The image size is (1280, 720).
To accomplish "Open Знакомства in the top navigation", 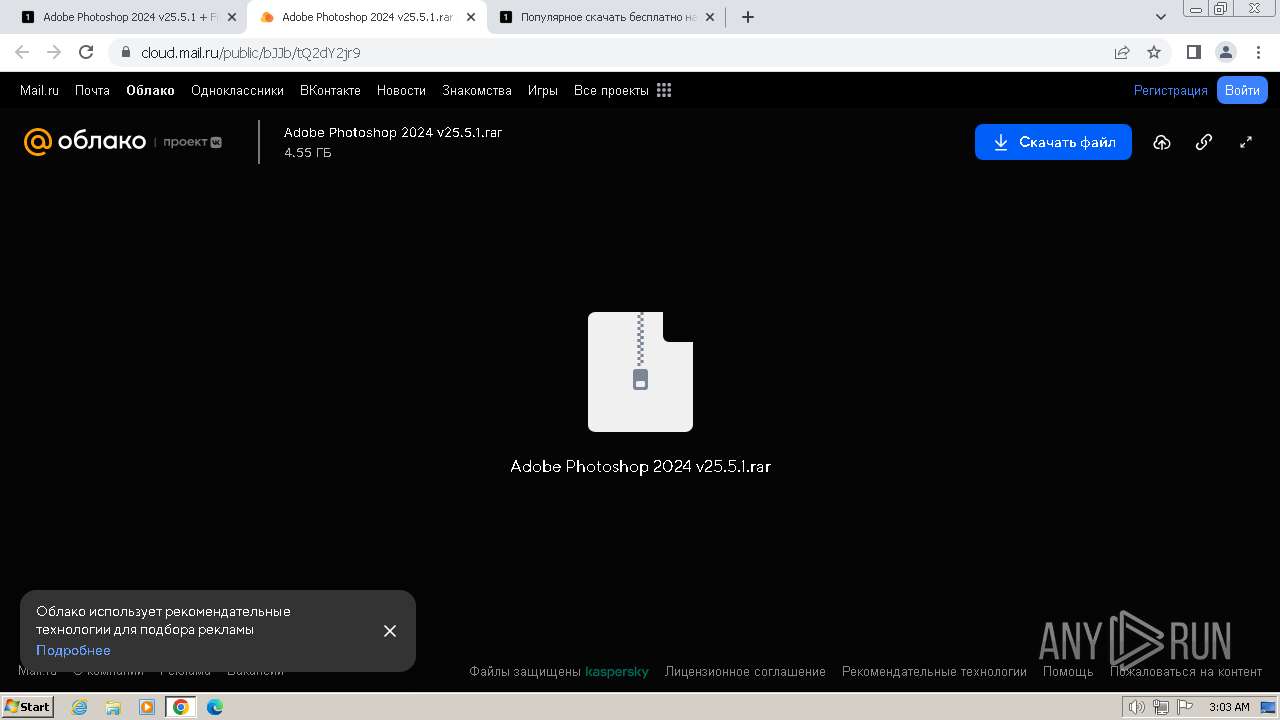I will (477, 90).
